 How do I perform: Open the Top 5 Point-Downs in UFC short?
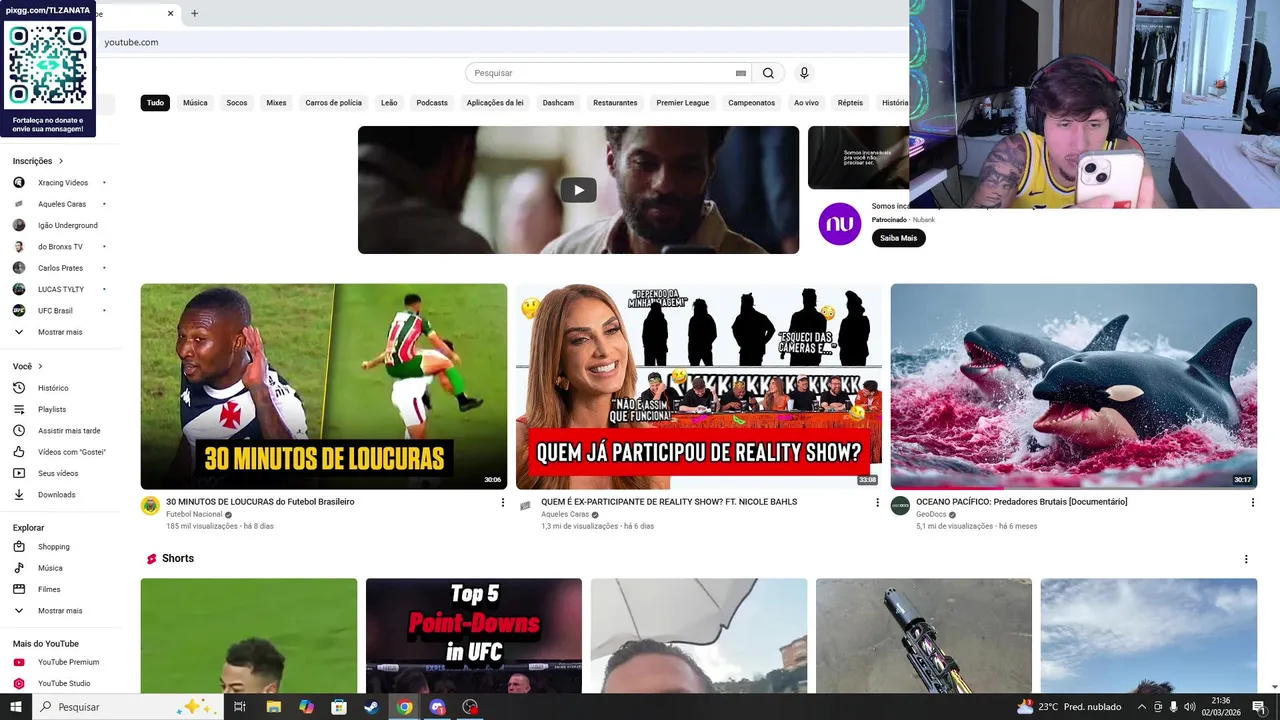[474, 636]
